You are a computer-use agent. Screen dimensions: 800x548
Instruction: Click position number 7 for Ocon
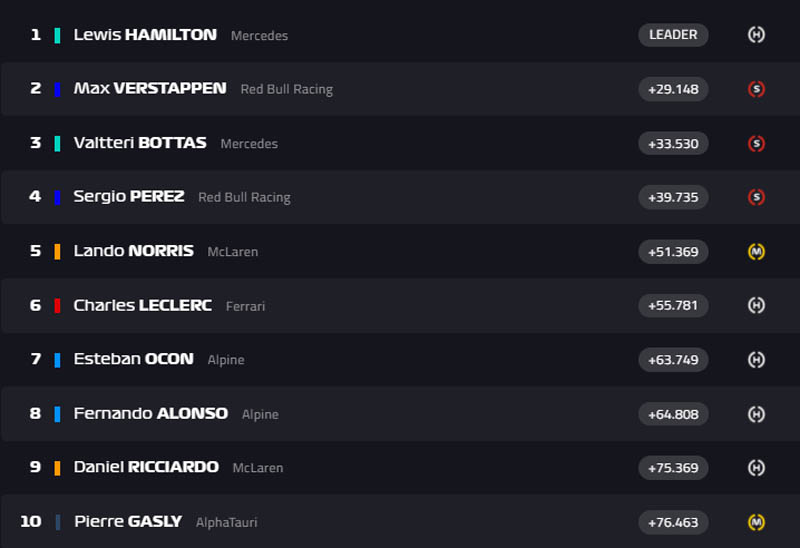tap(36, 359)
